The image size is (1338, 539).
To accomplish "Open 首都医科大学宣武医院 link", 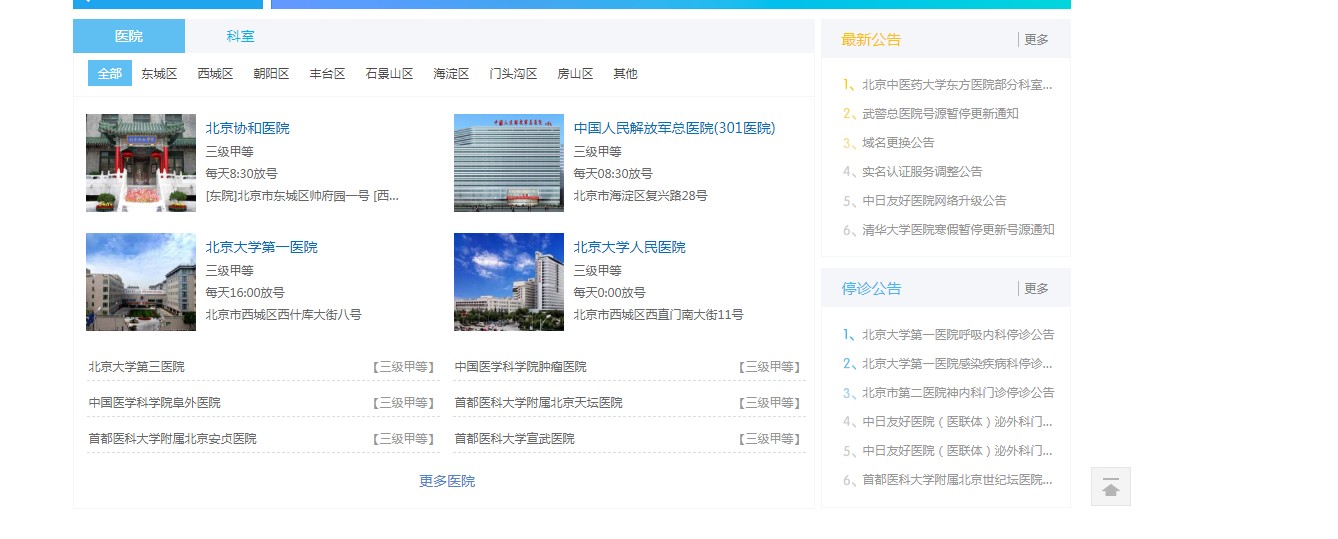I will tap(514, 439).
